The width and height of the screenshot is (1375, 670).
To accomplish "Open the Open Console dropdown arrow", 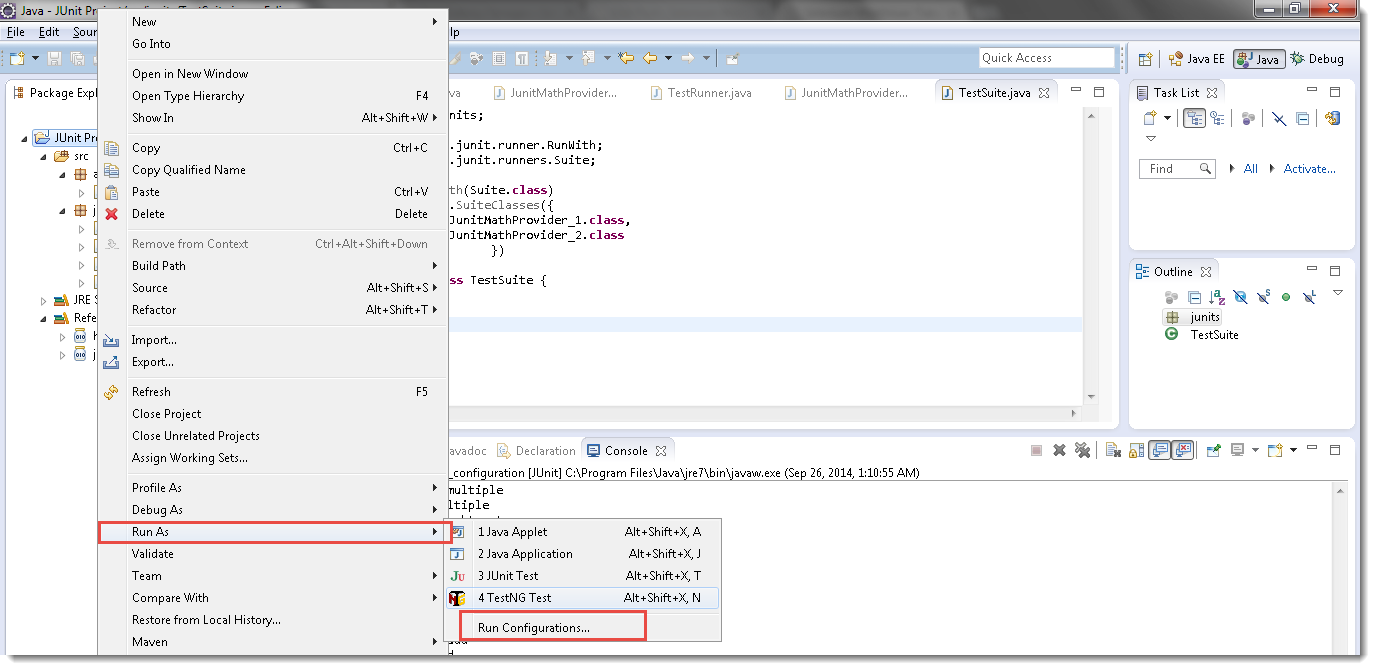I will tap(1293, 451).
